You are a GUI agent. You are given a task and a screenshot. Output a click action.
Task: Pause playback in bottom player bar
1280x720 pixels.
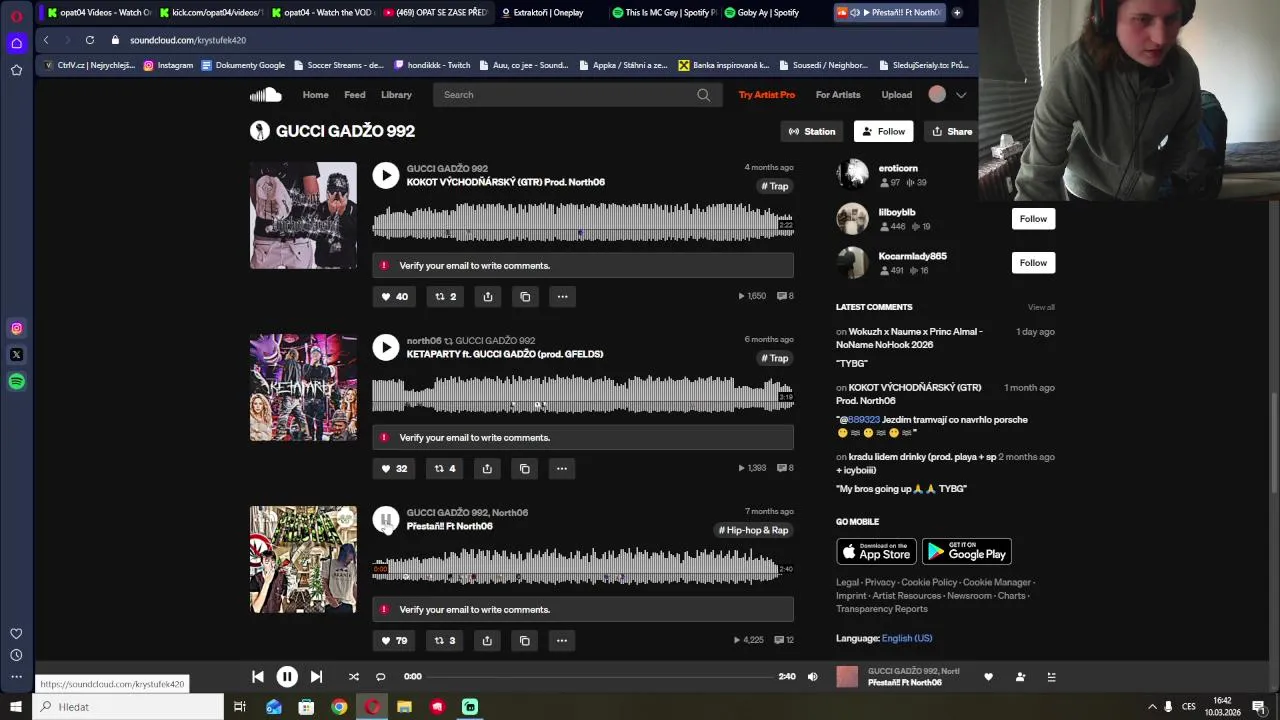(286, 677)
